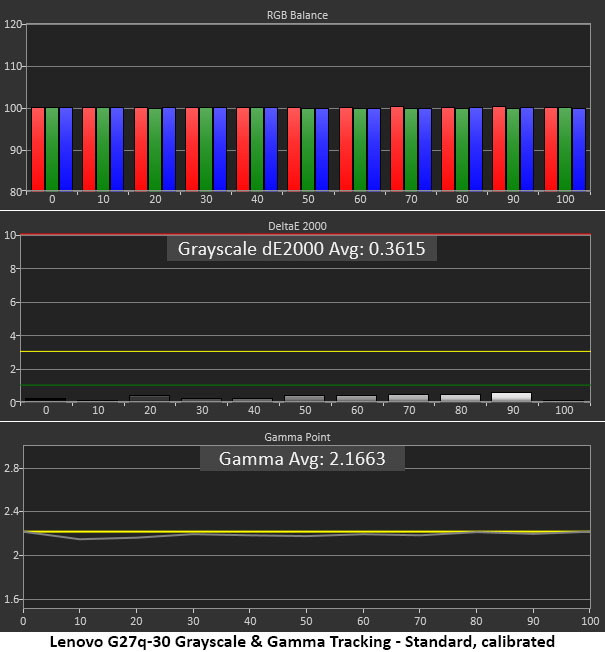
Task: Click the 1.6 label on Gamma axis
Action: [x=12, y=599]
